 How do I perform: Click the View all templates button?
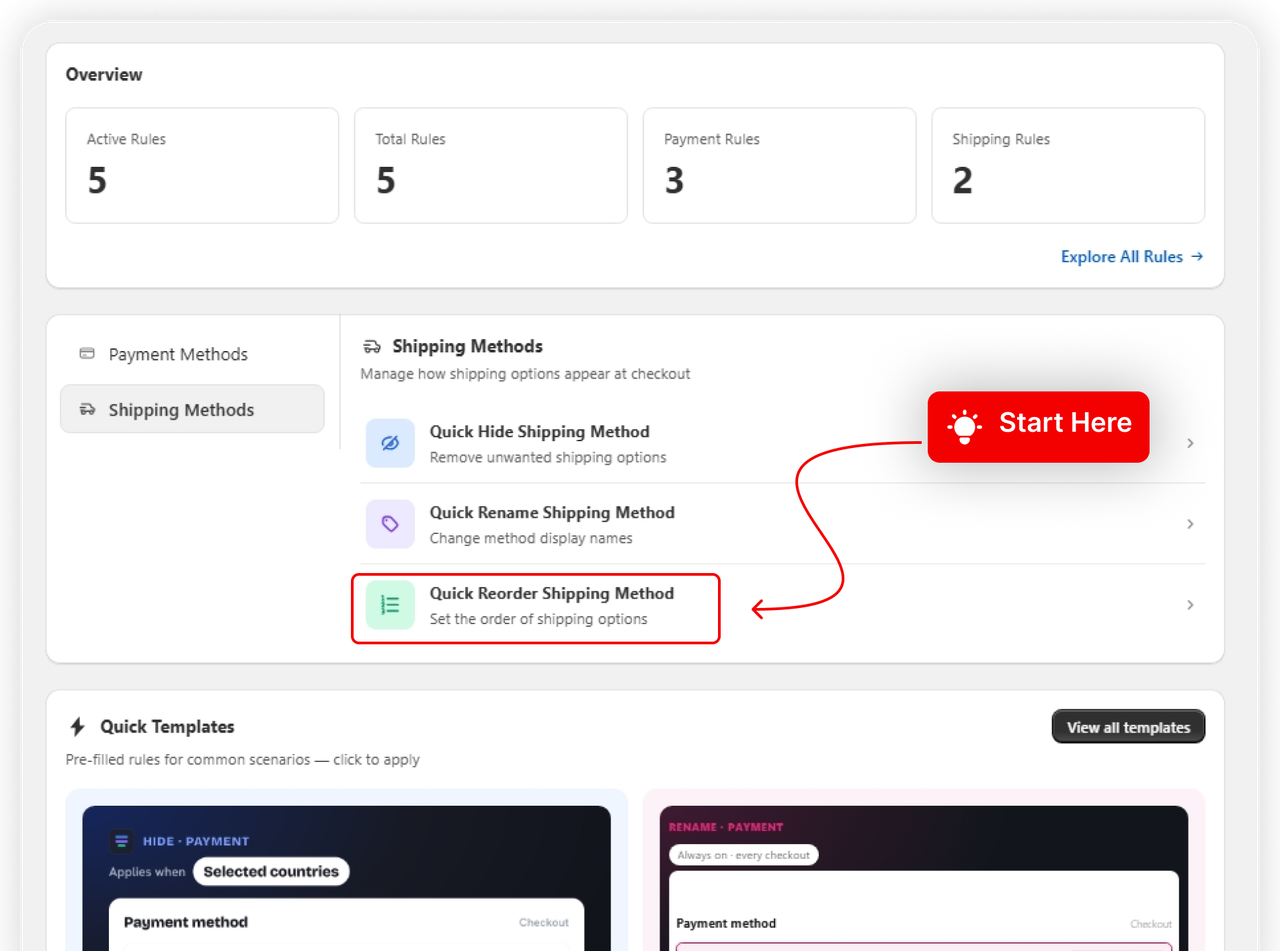(x=1128, y=727)
